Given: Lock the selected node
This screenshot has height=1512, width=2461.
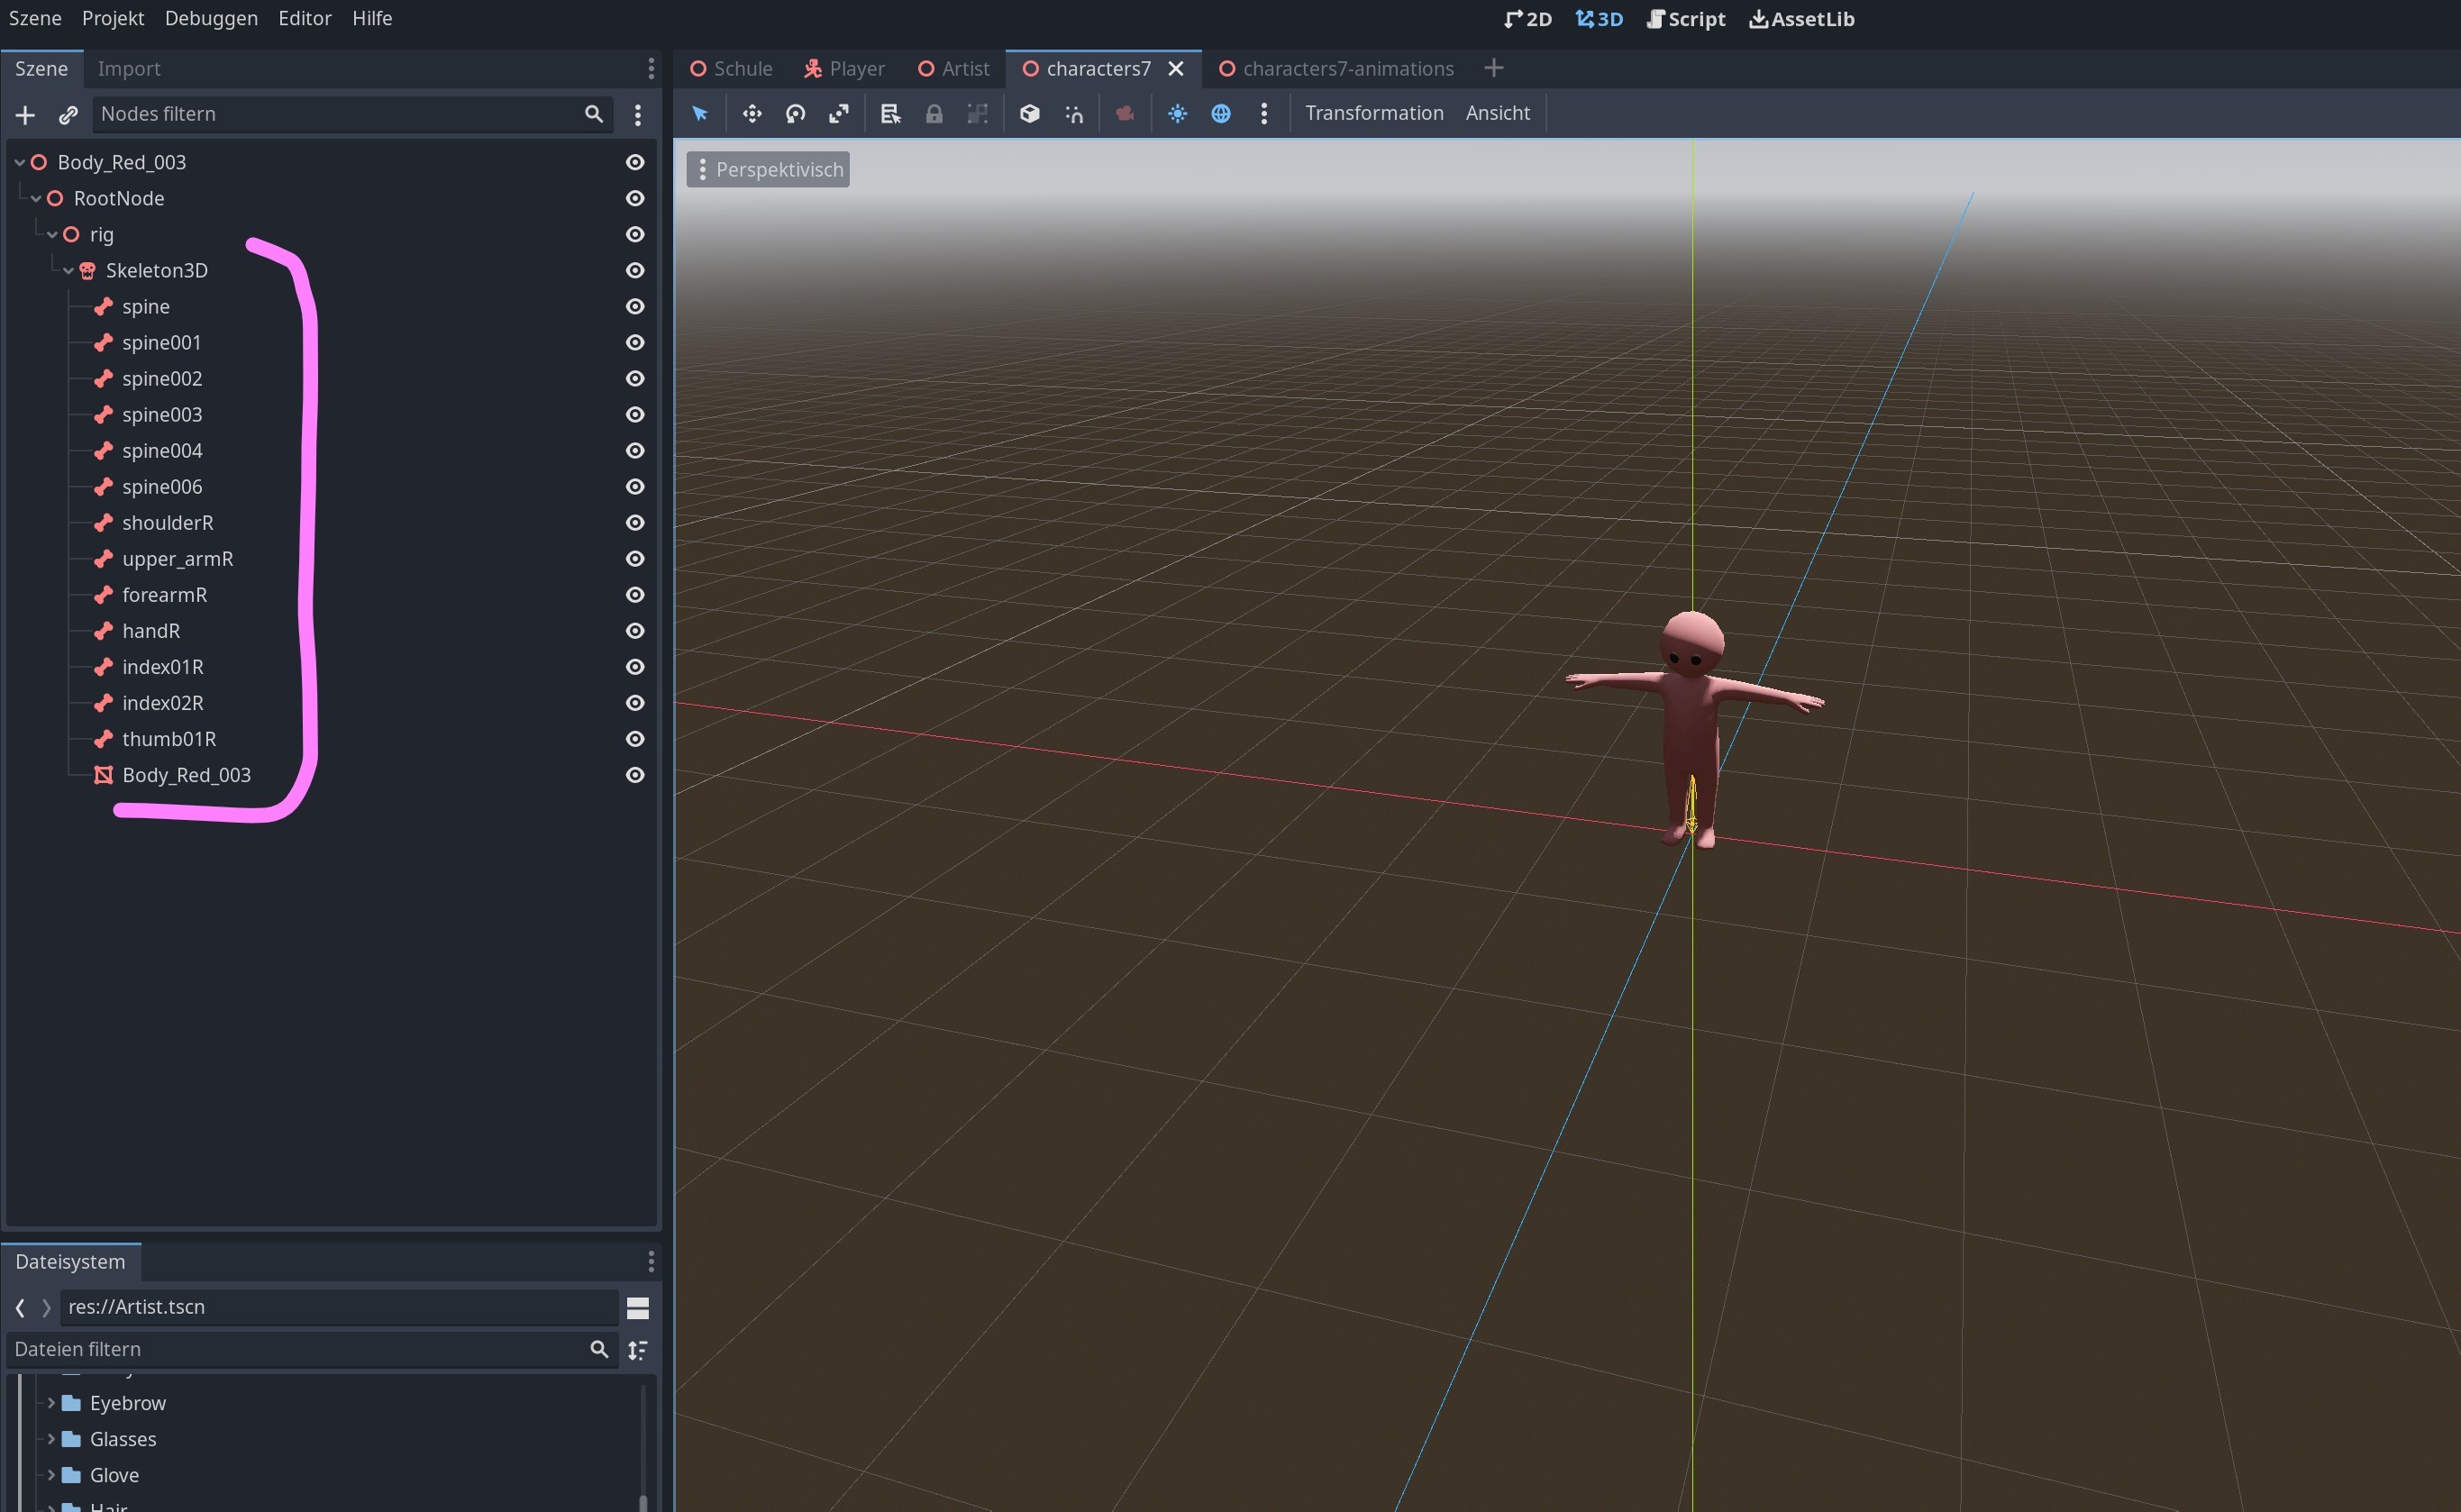Looking at the screenshot, I should tap(934, 113).
